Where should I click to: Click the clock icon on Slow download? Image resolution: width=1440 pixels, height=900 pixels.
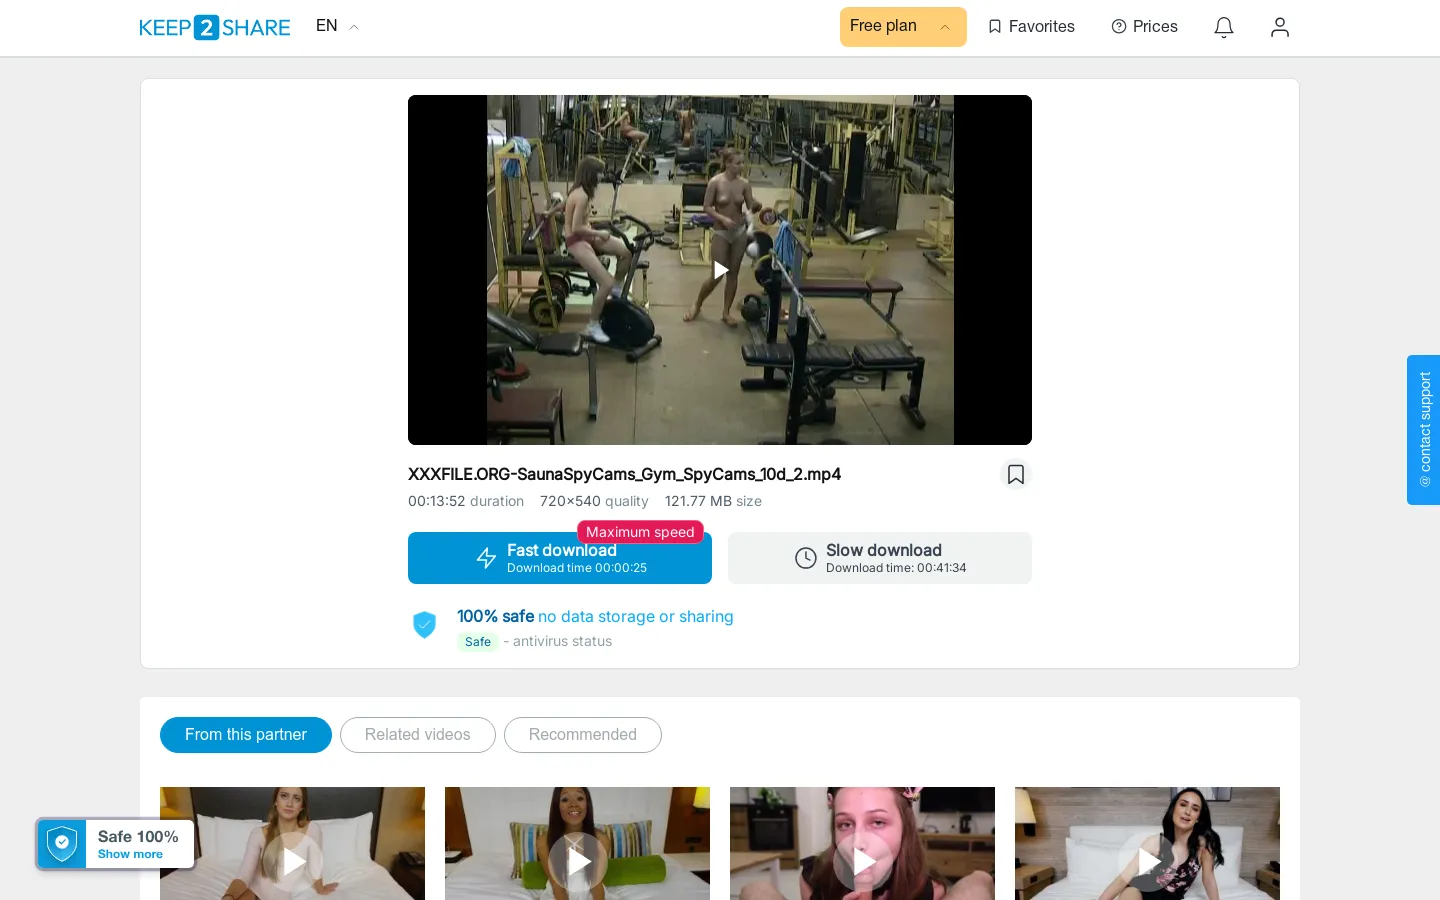pos(806,558)
